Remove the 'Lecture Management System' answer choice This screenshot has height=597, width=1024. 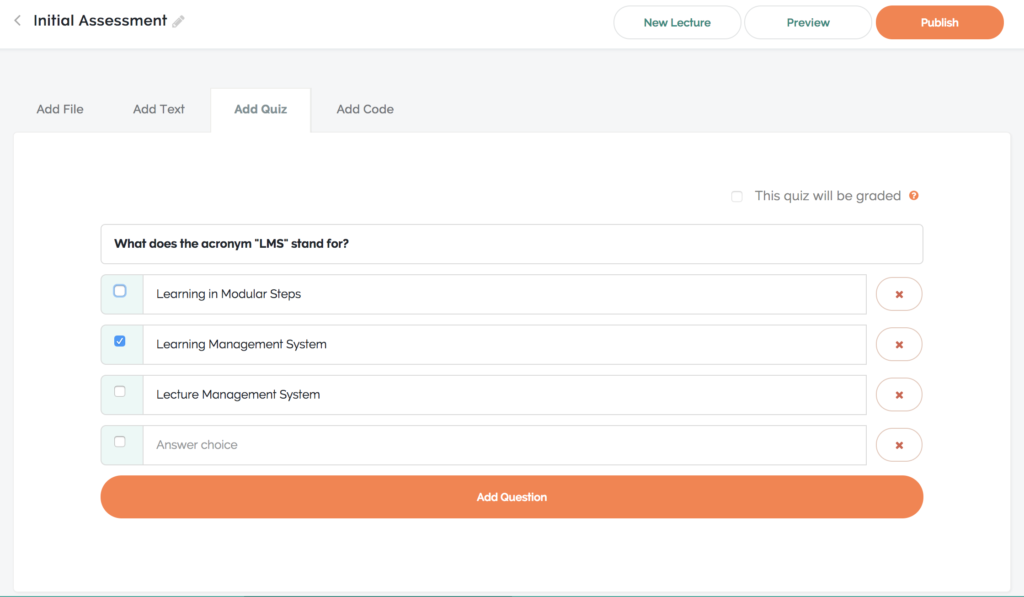[x=899, y=395]
